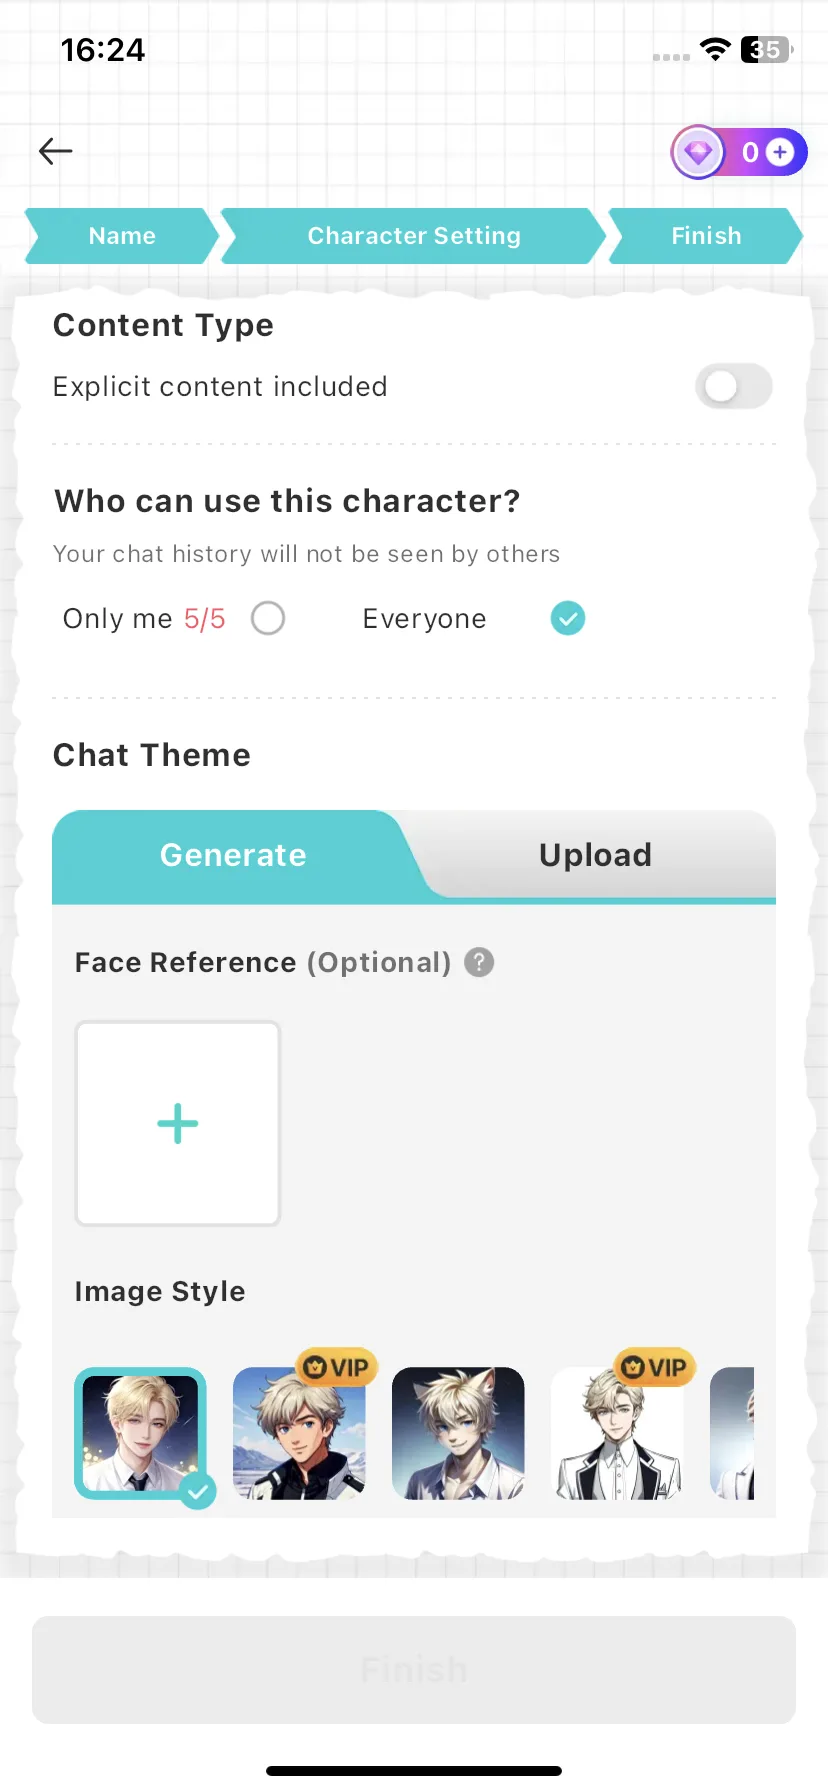
Task: Open Face Reference help question mark
Action: tap(480, 962)
